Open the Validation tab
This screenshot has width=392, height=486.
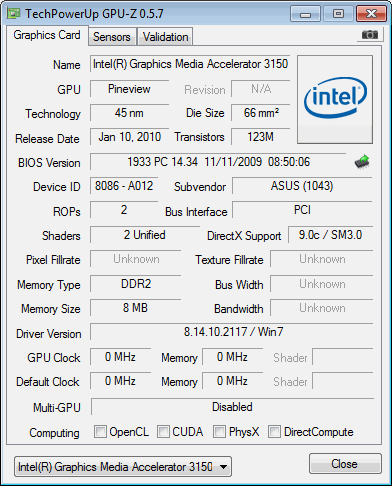point(166,37)
